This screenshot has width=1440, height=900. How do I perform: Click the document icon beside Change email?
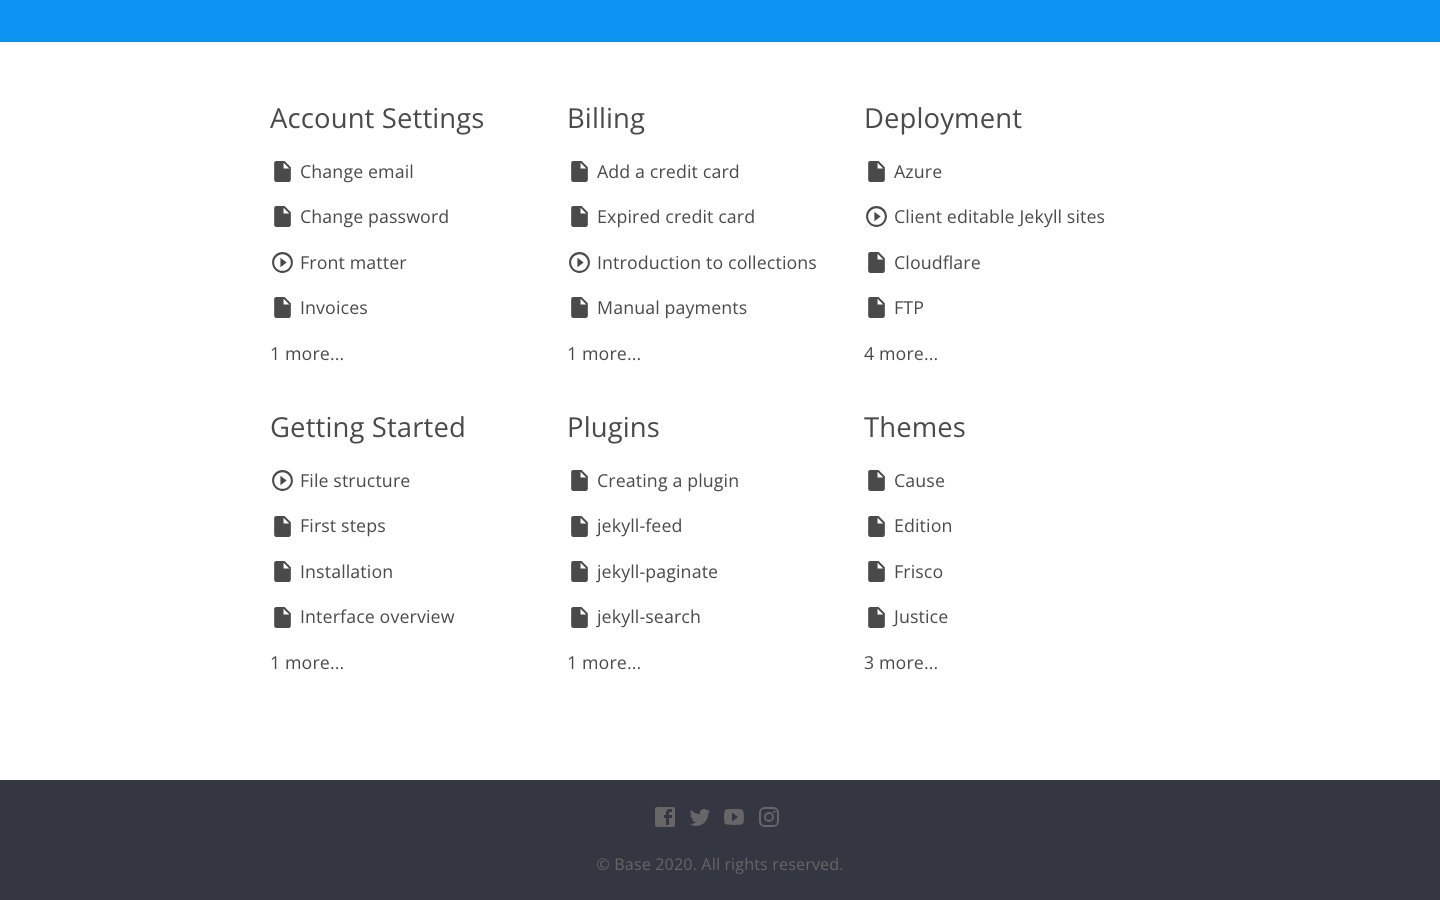coord(282,172)
